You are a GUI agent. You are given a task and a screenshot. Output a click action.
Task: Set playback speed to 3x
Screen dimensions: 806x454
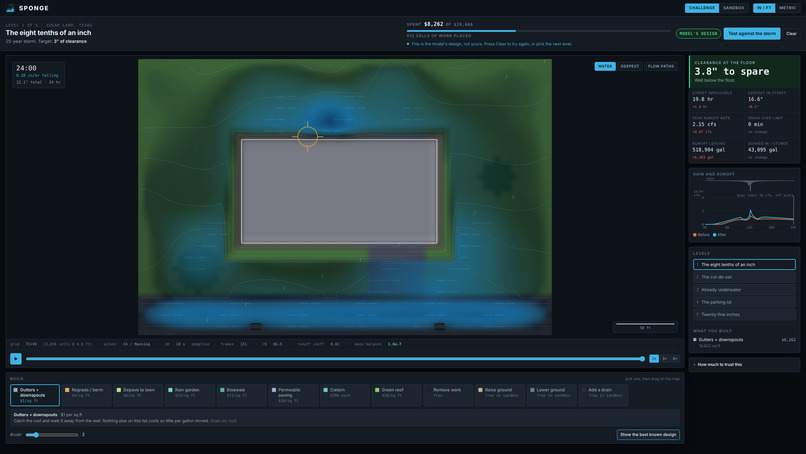[665, 358]
